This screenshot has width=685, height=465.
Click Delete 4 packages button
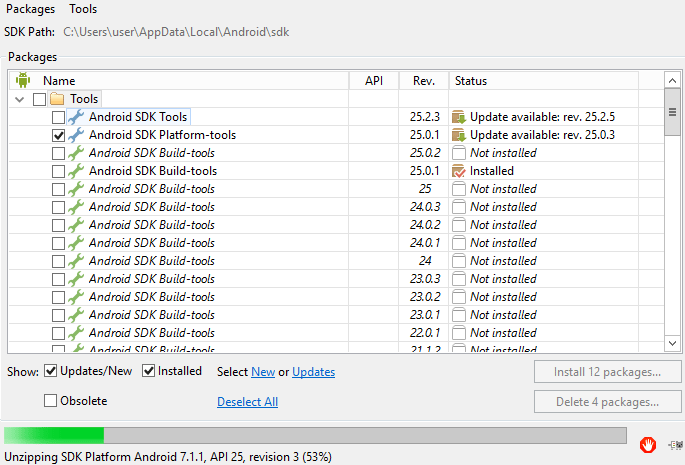click(x=607, y=402)
